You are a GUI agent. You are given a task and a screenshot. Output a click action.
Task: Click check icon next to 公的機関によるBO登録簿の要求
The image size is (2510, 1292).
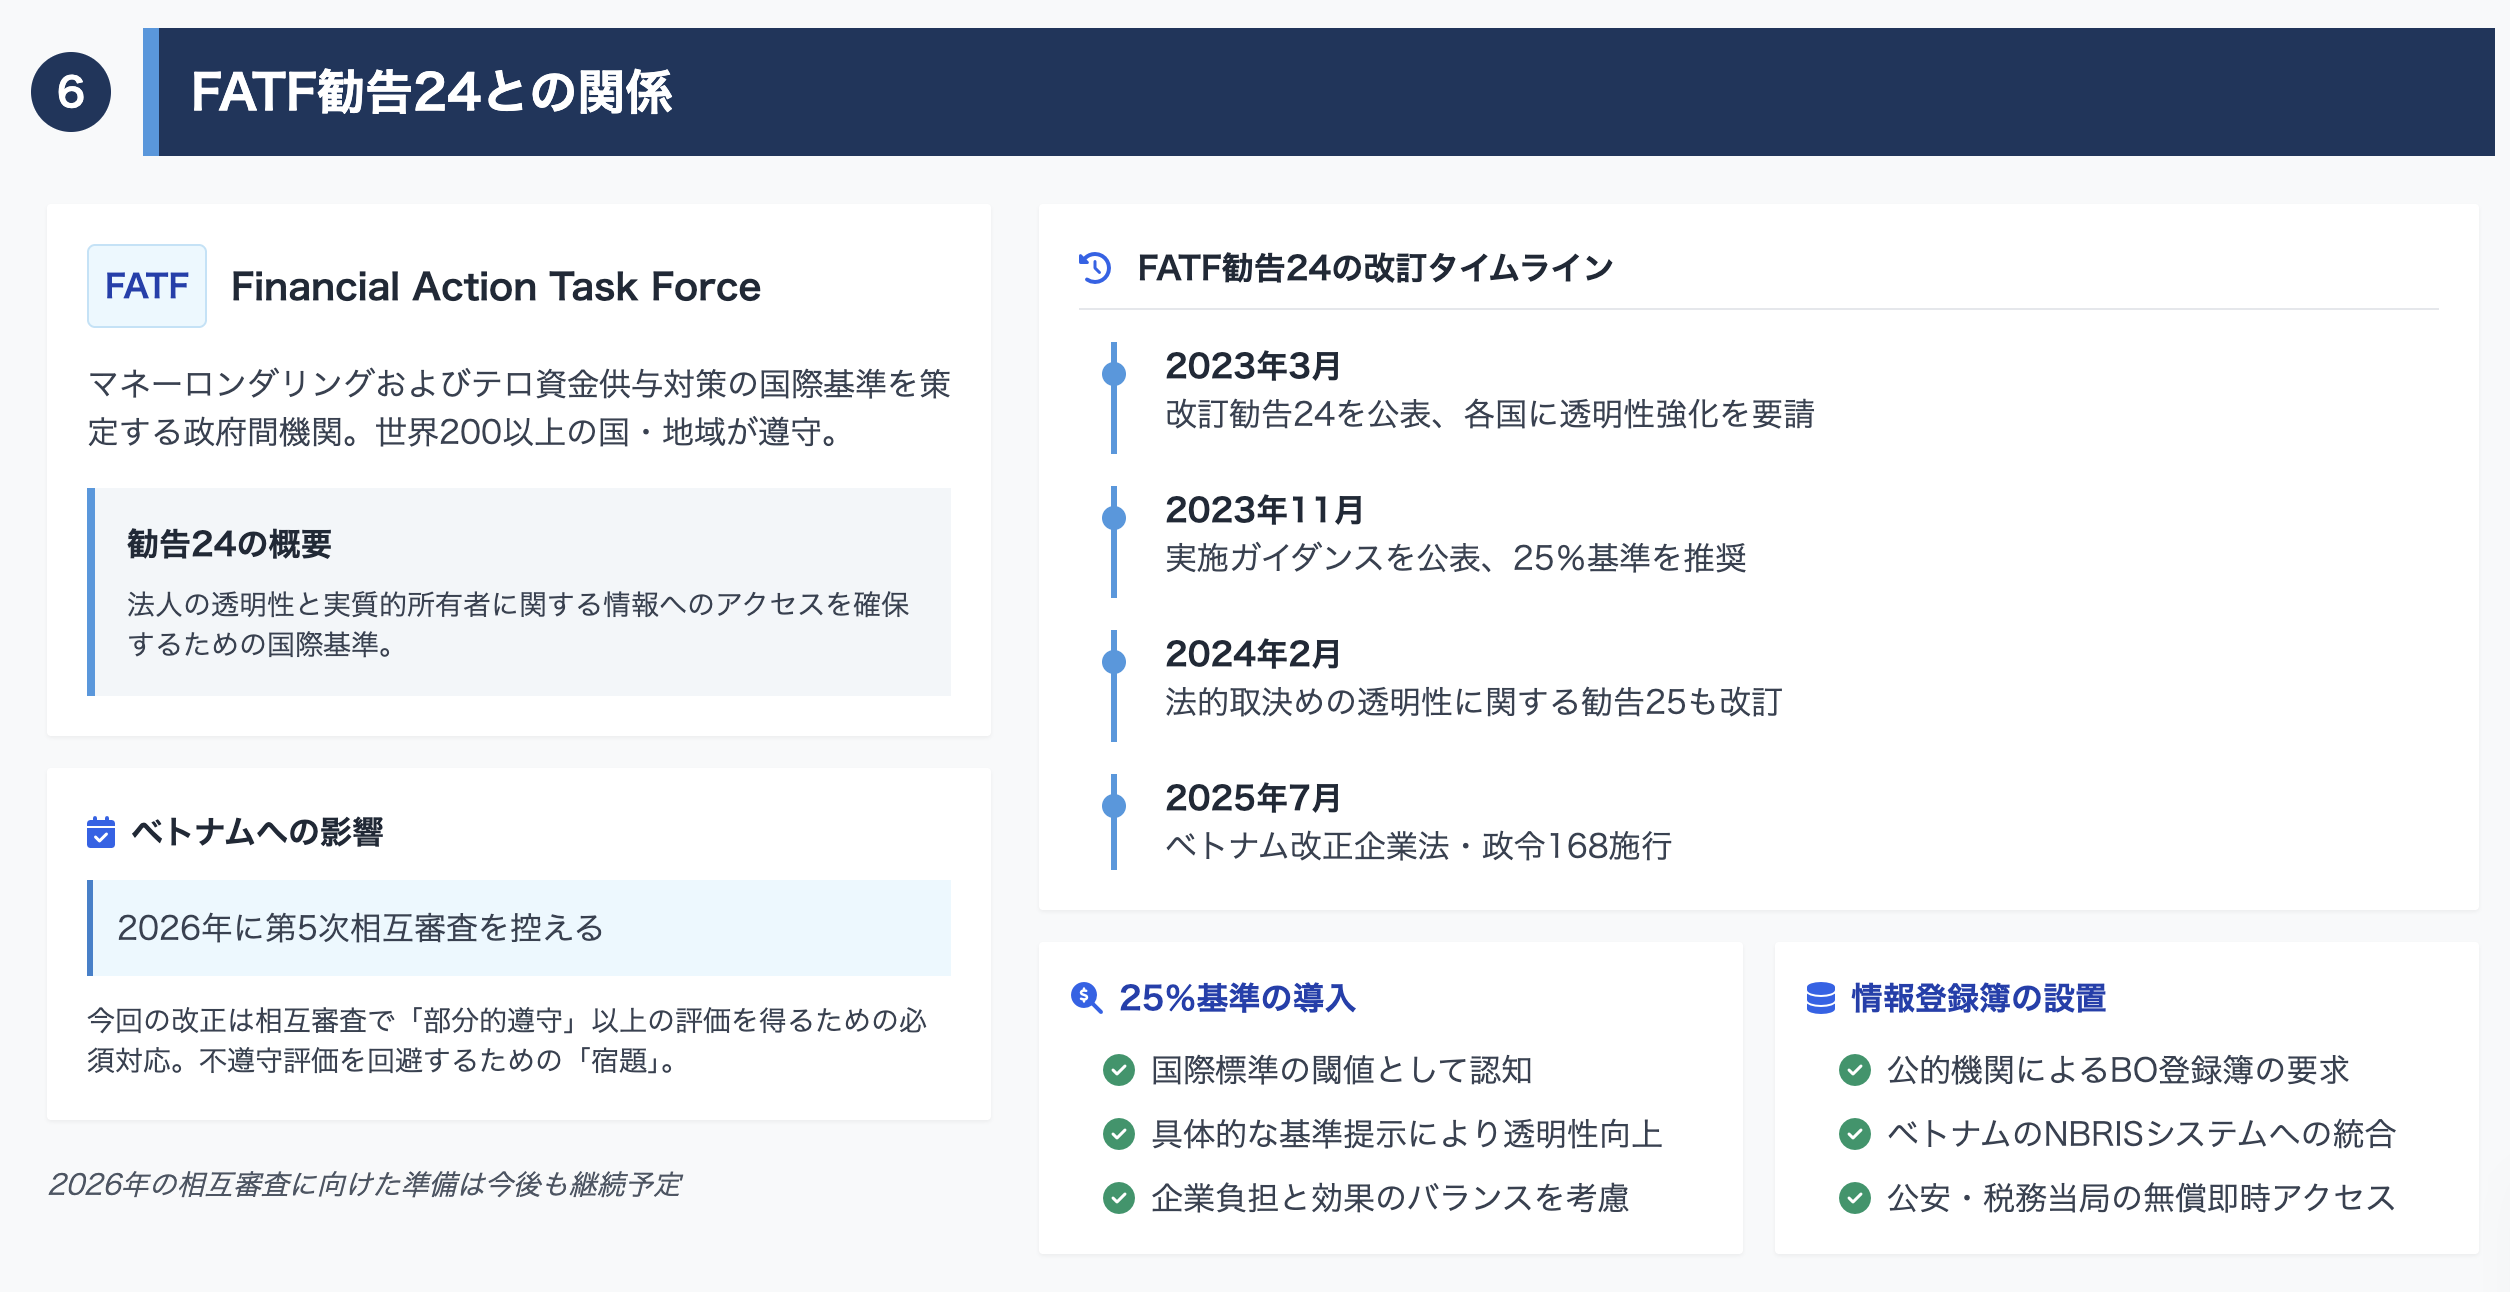tap(1855, 1070)
